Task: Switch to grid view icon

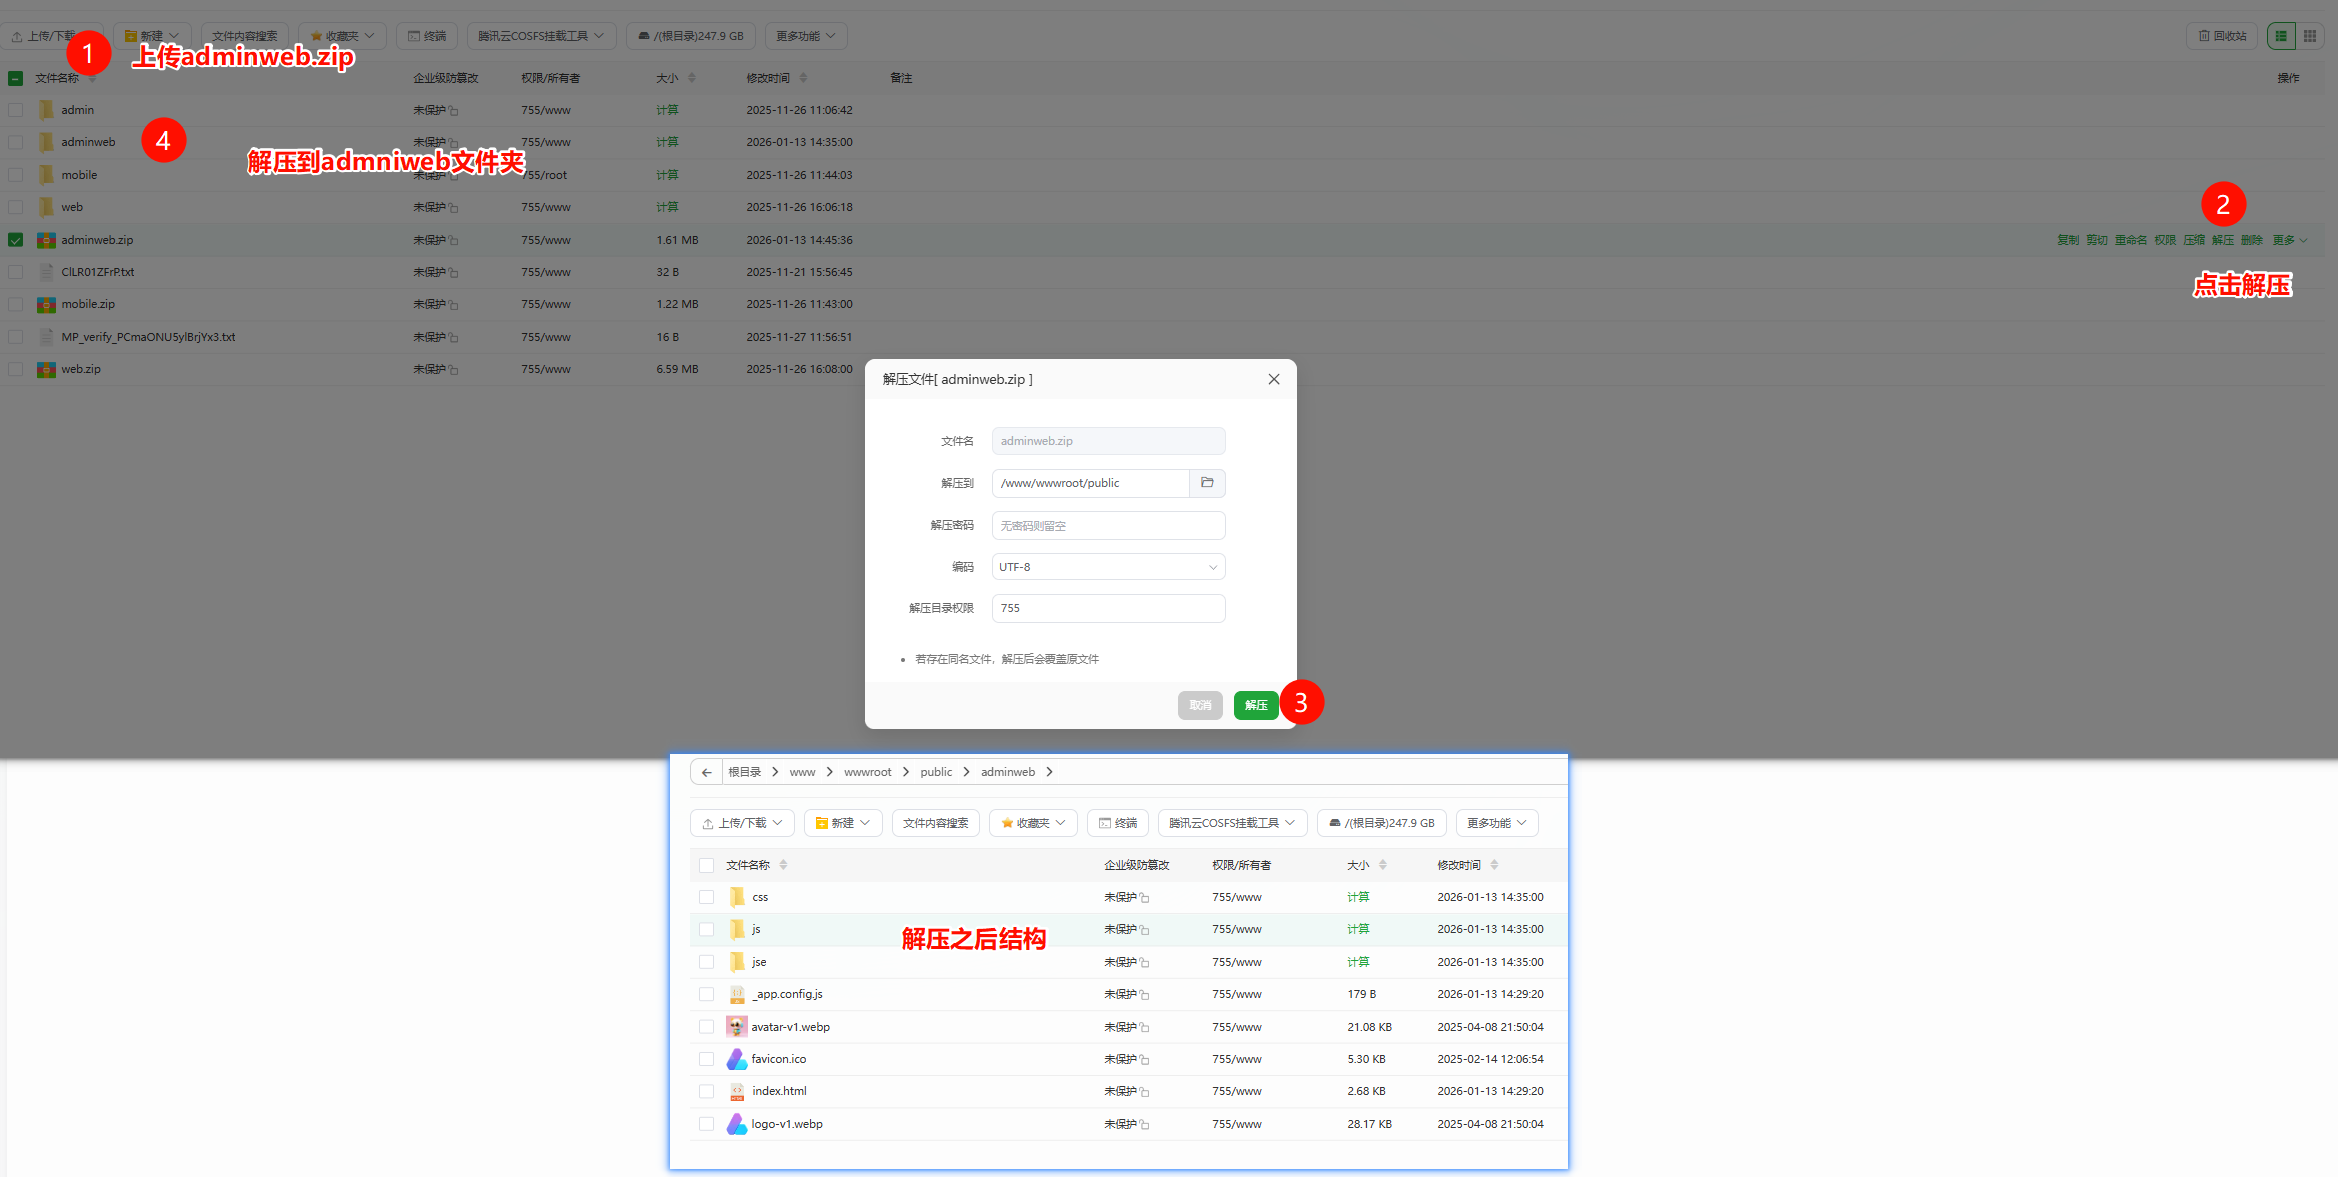Action: coord(2309,36)
